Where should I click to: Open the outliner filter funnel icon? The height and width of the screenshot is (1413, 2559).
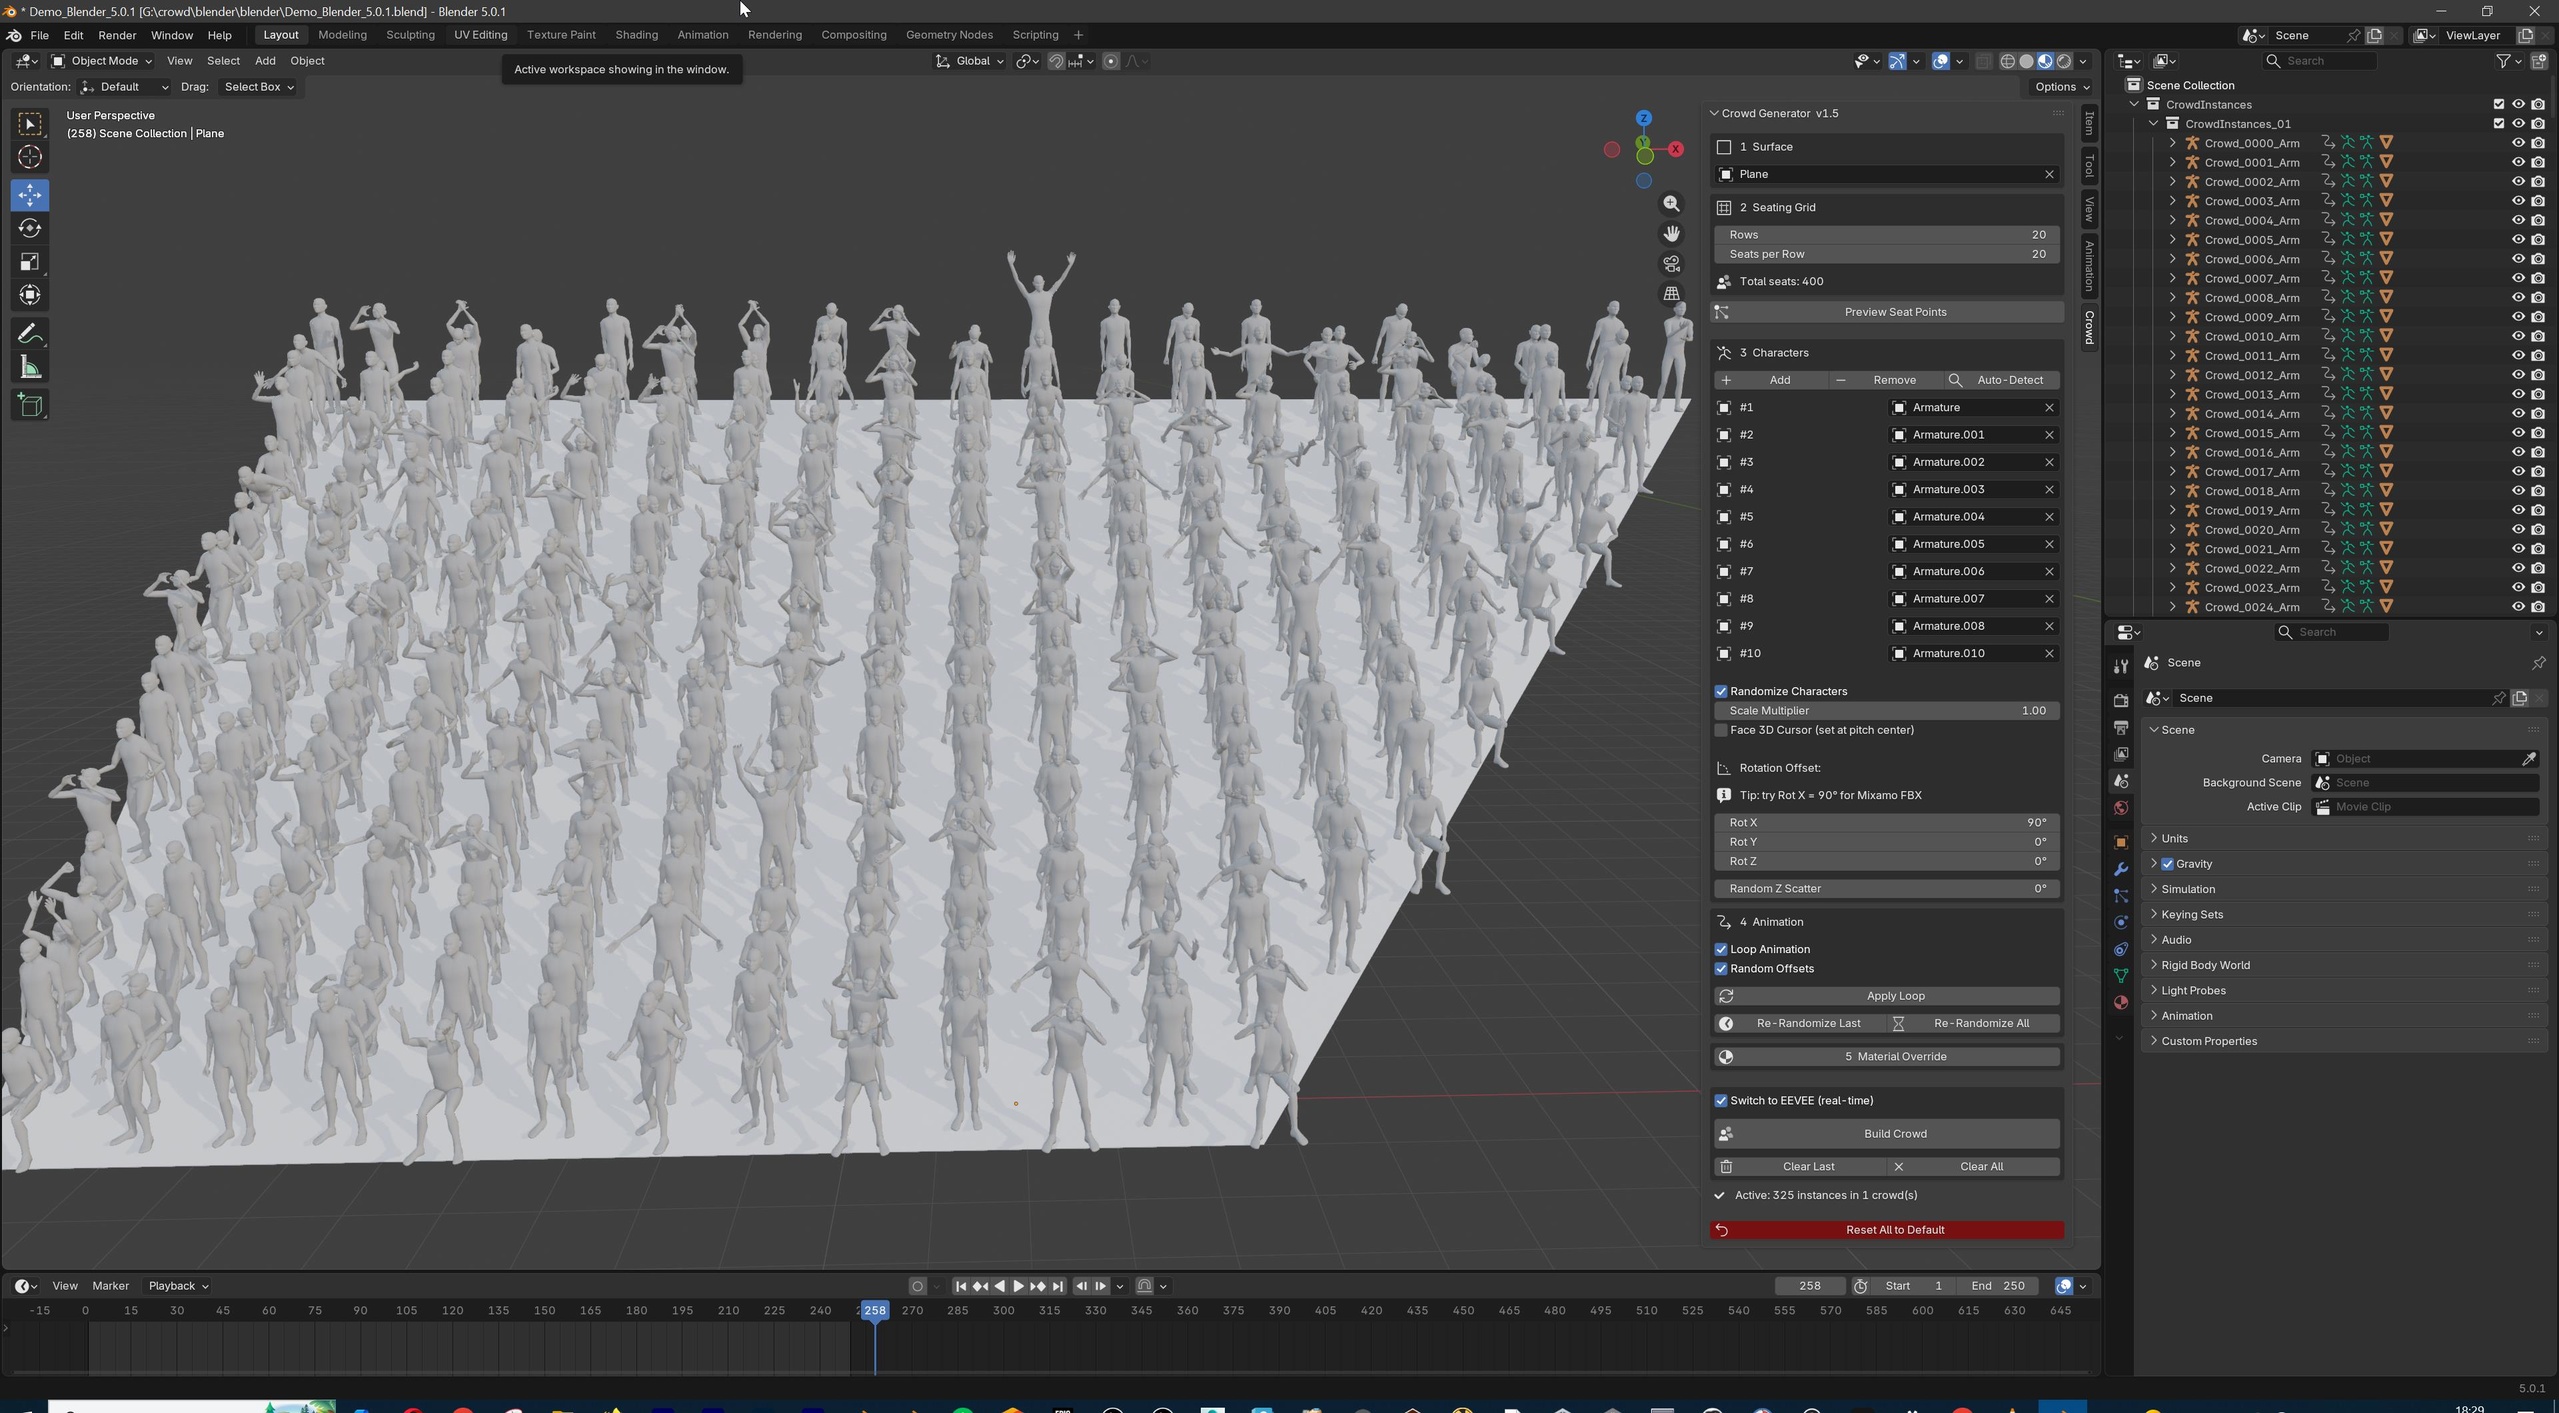(x=2503, y=61)
